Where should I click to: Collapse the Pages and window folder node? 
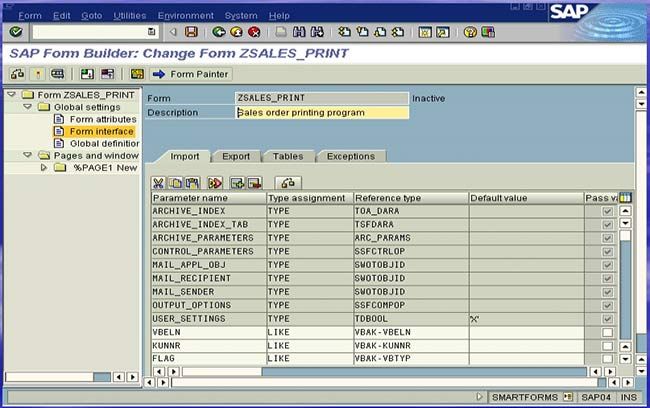[x=27, y=155]
